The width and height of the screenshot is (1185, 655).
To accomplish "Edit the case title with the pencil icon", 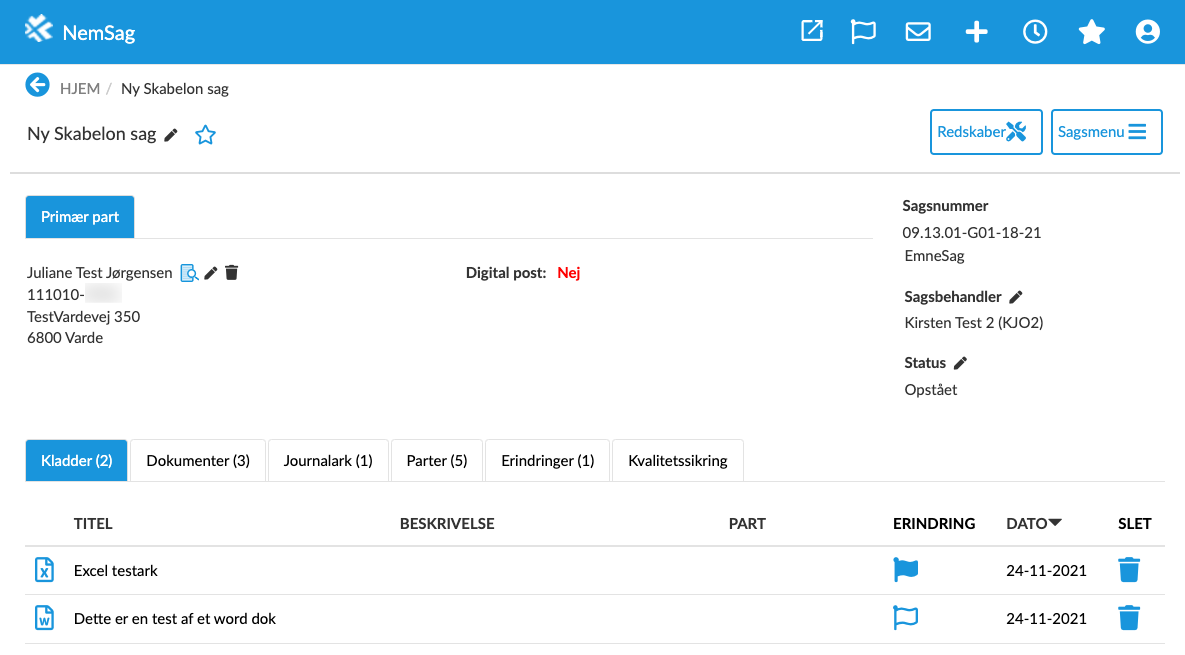I will tap(171, 135).
